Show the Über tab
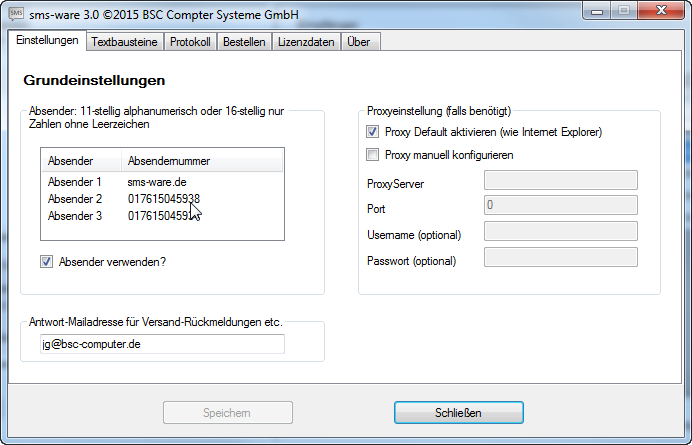This screenshot has width=692, height=445. pyautogui.click(x=360, y=42)
